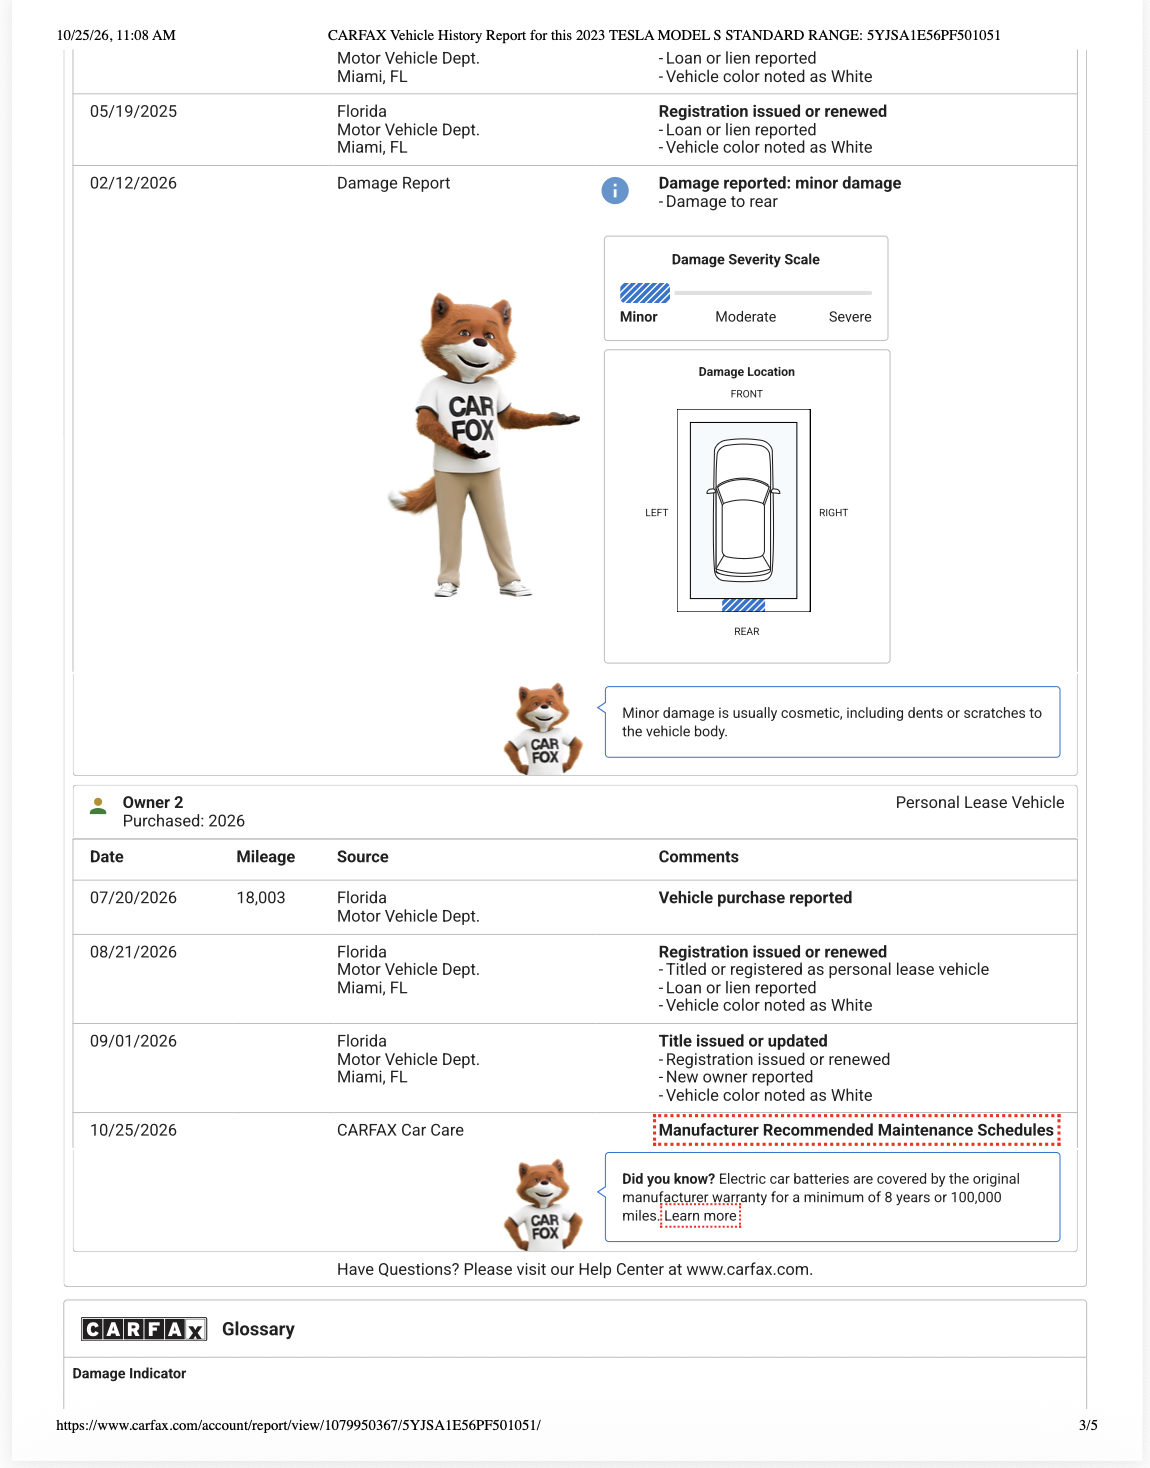1150x1468 pixels.
Task: Click the Damage to rear note
Action: (x=718, y=202)
